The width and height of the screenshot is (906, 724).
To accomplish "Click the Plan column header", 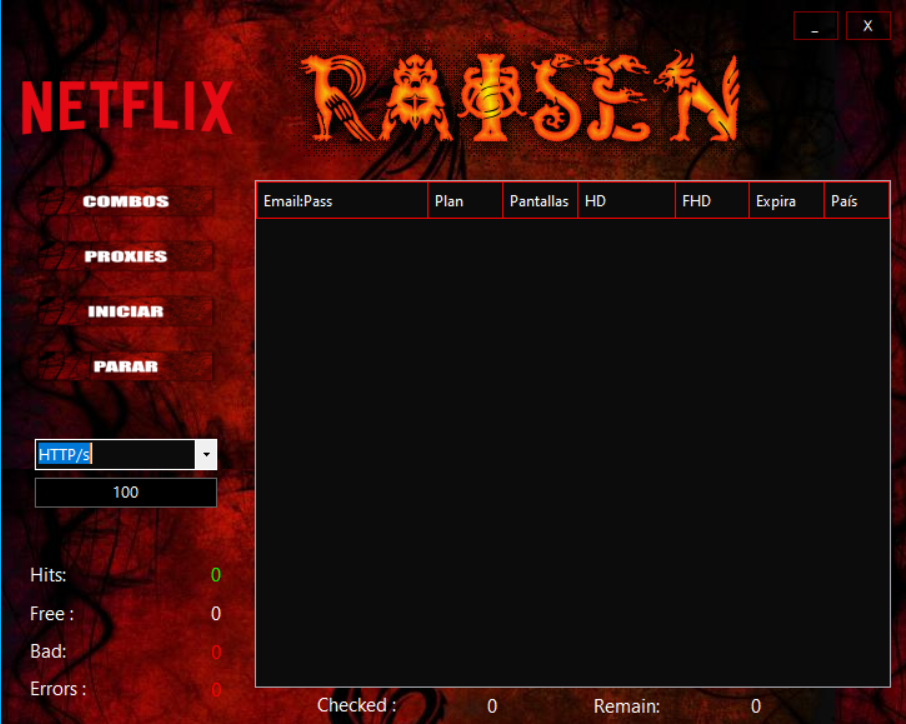I will [465, 201].
